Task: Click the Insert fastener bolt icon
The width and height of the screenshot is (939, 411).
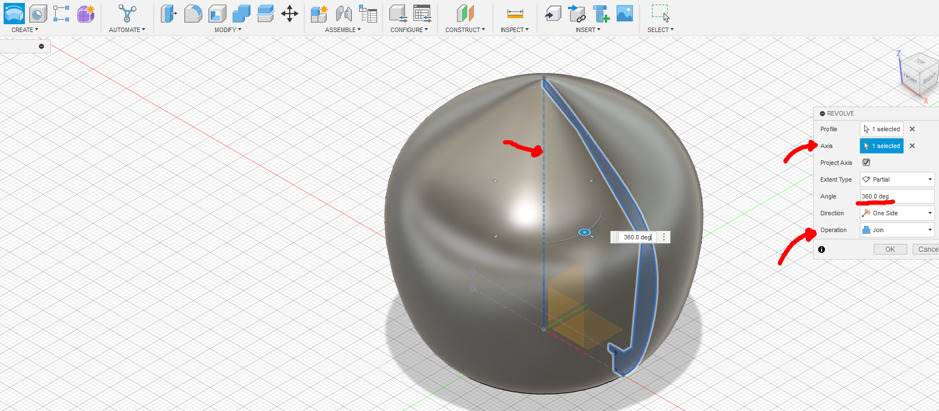Action: click(x=601, y=13)
